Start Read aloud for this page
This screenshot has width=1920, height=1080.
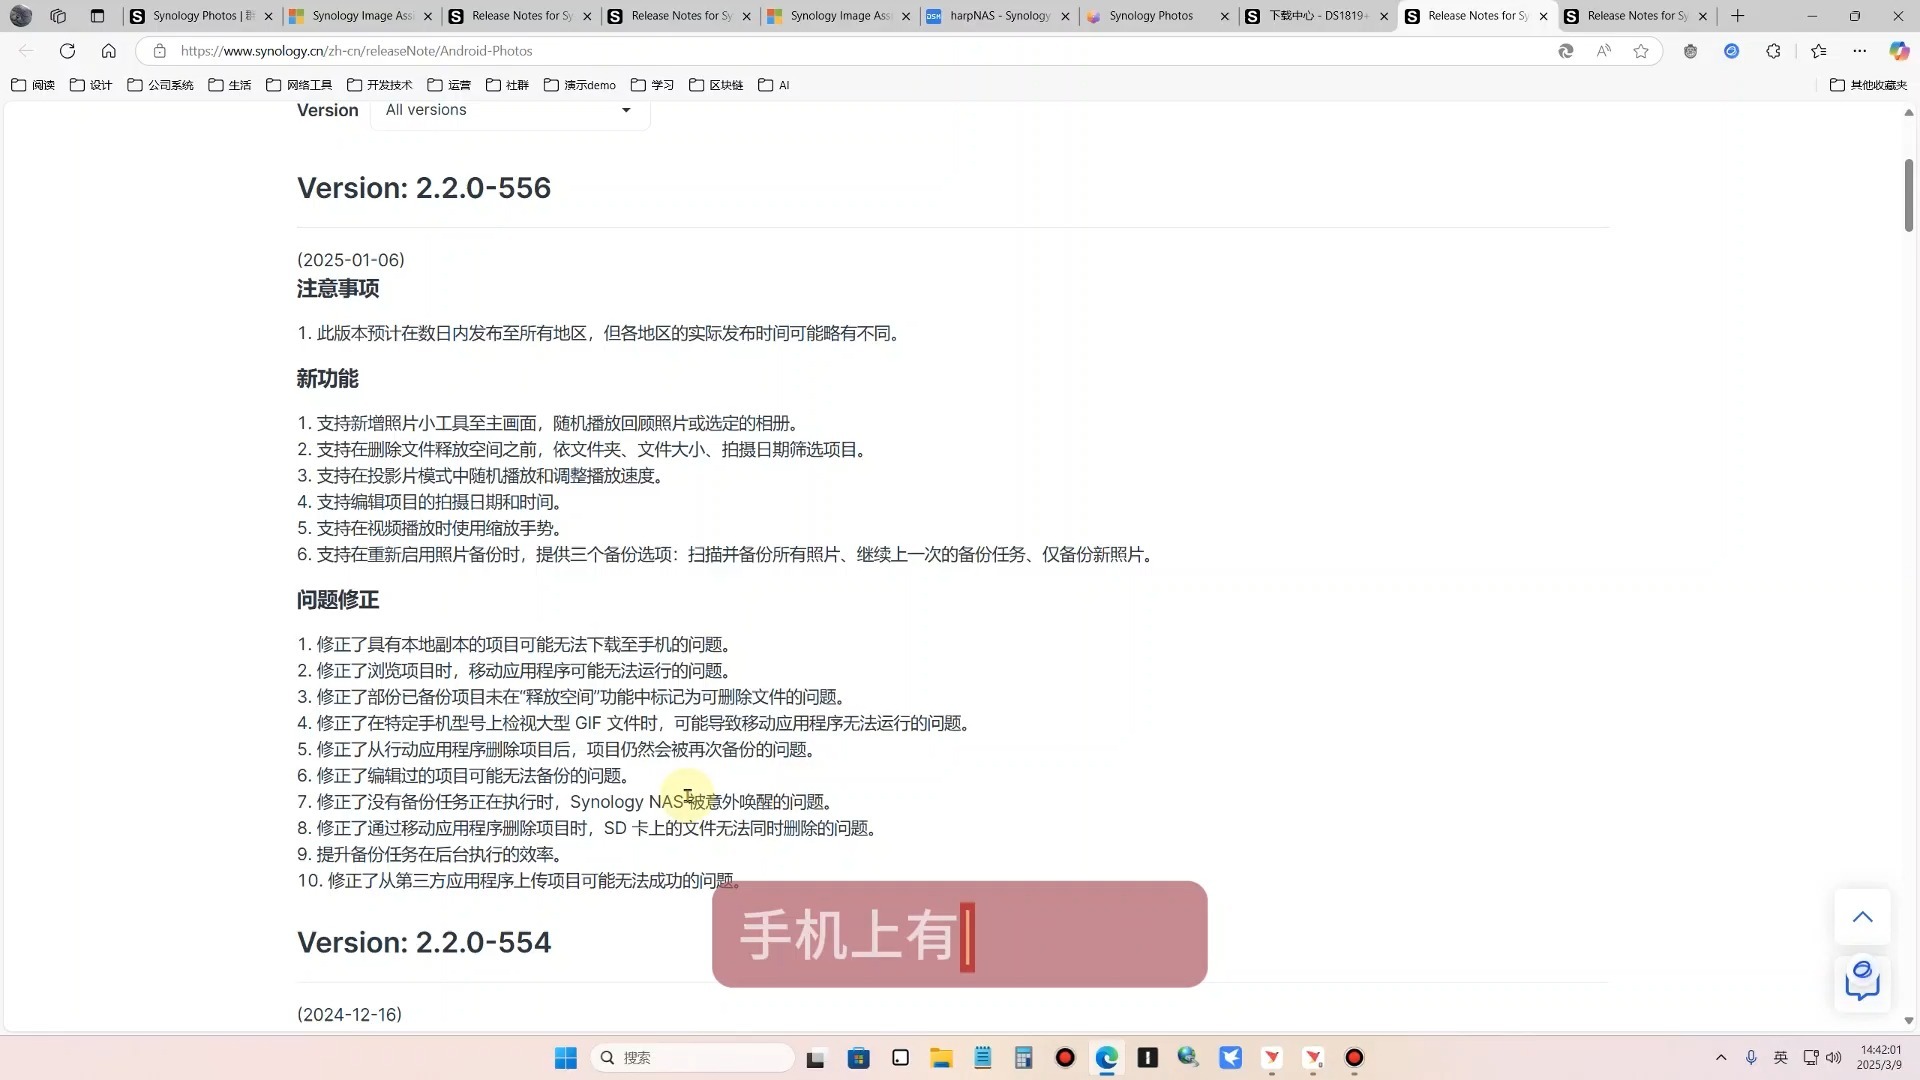click(1603, 51)
